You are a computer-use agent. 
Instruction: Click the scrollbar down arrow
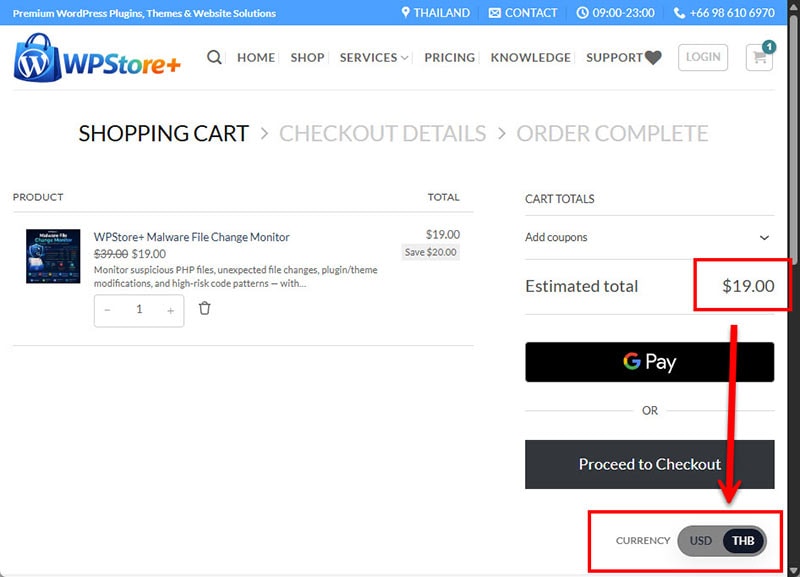click(x=793, y=571)
